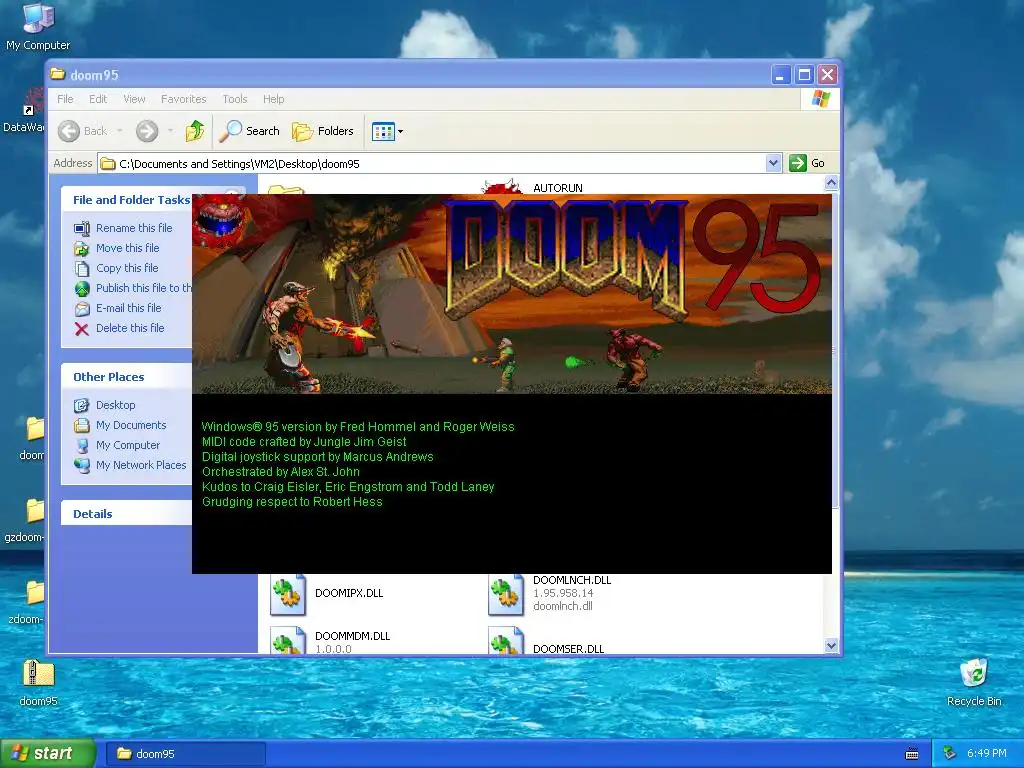Click the Publish globe icon

coord(82,289)
